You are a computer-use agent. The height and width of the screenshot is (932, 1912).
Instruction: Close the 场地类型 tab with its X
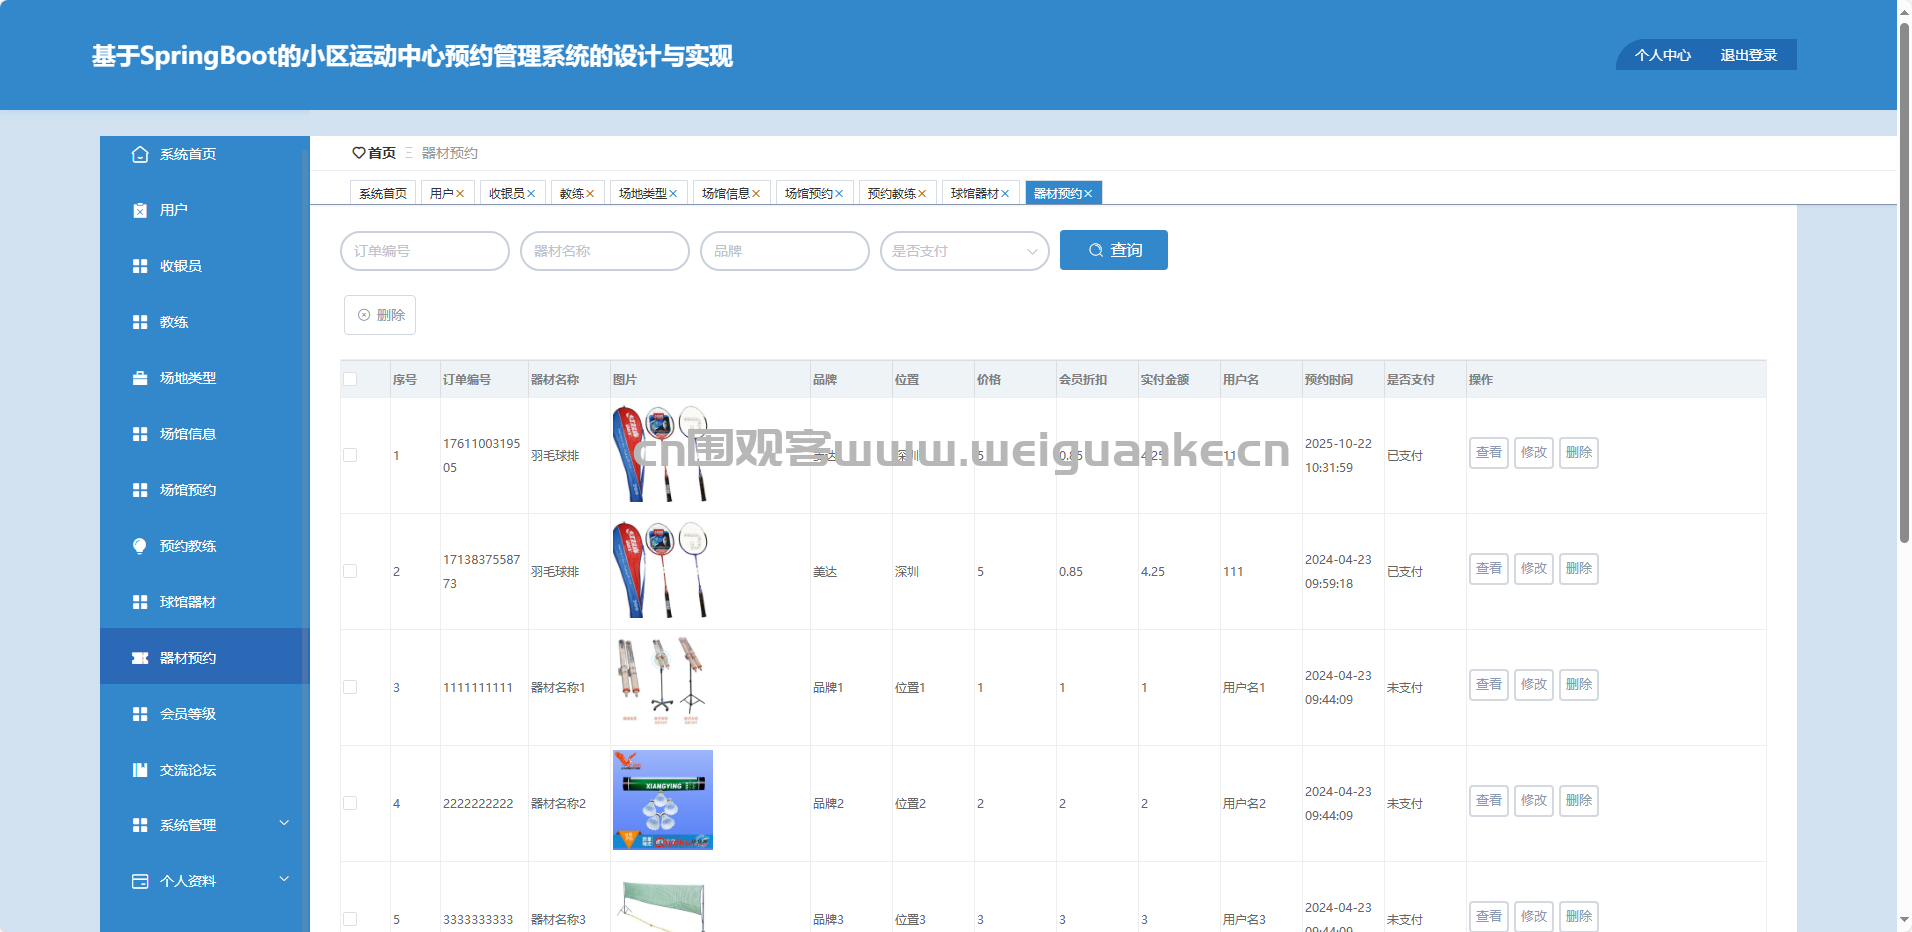(x=673, y=194)
